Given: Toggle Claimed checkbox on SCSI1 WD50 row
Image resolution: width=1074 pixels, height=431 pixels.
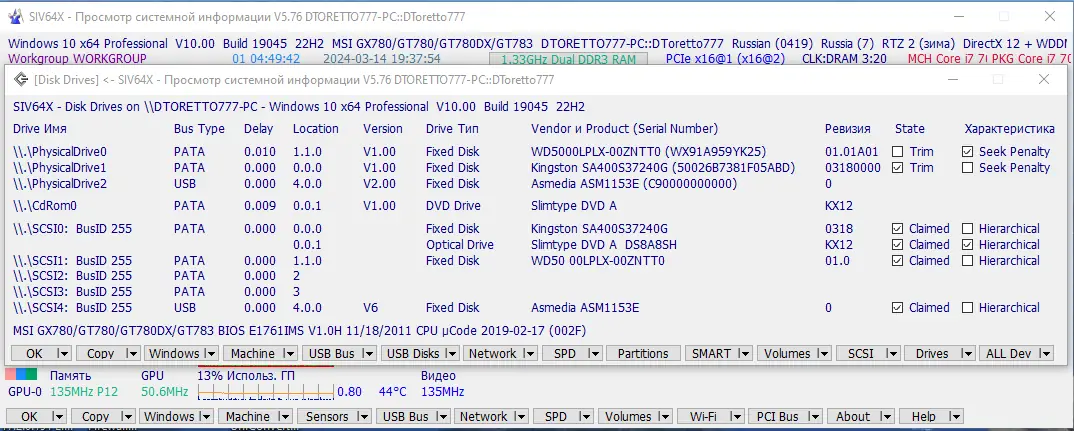Looking at the screenshot, I should pyautogui.click(x=898, y=260).
